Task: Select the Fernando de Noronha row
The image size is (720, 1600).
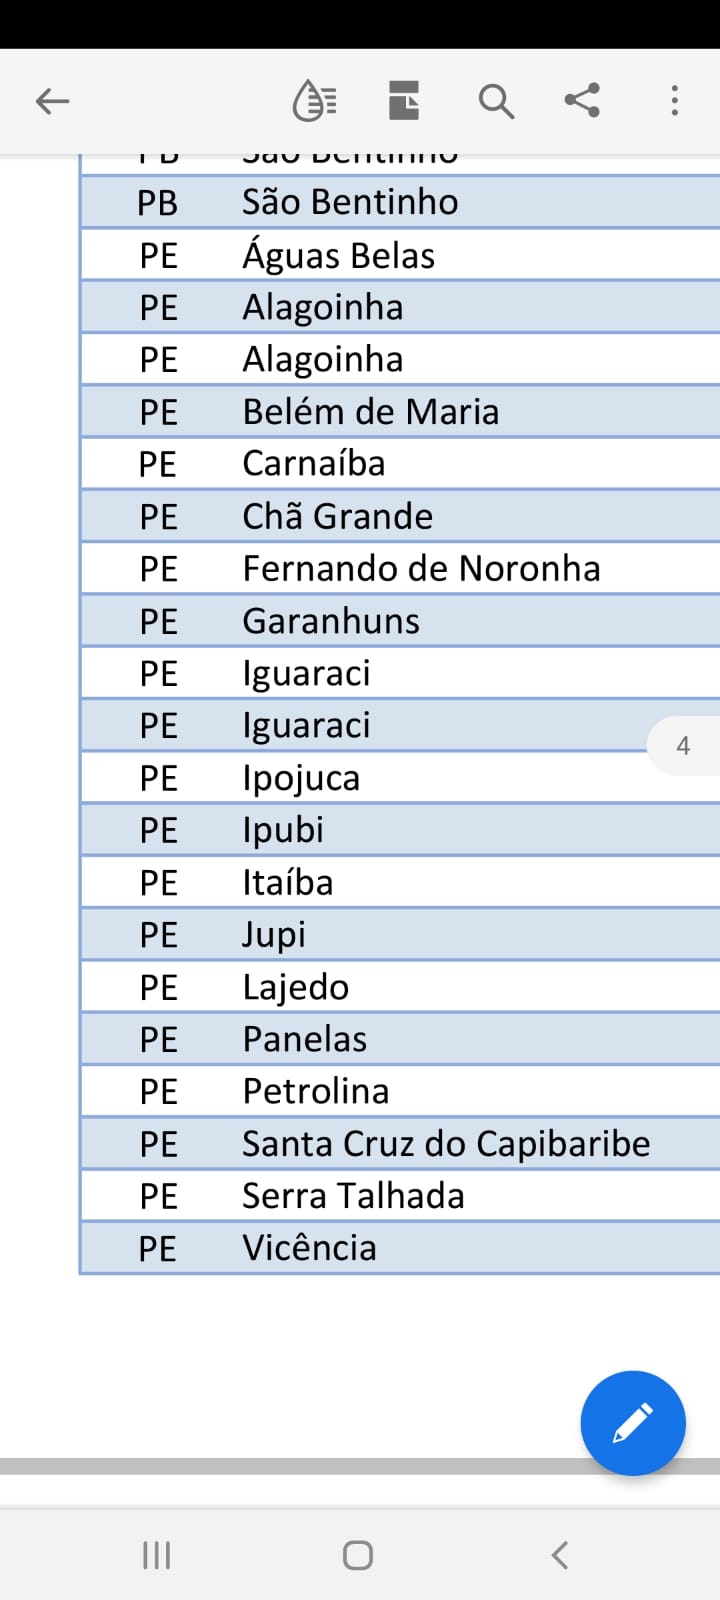Action: click(400, 569)
